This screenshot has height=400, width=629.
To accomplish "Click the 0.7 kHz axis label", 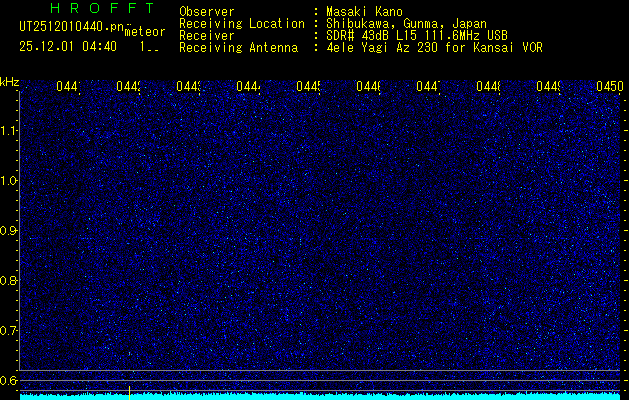I will pyautogui.click(x=9, y=331).
